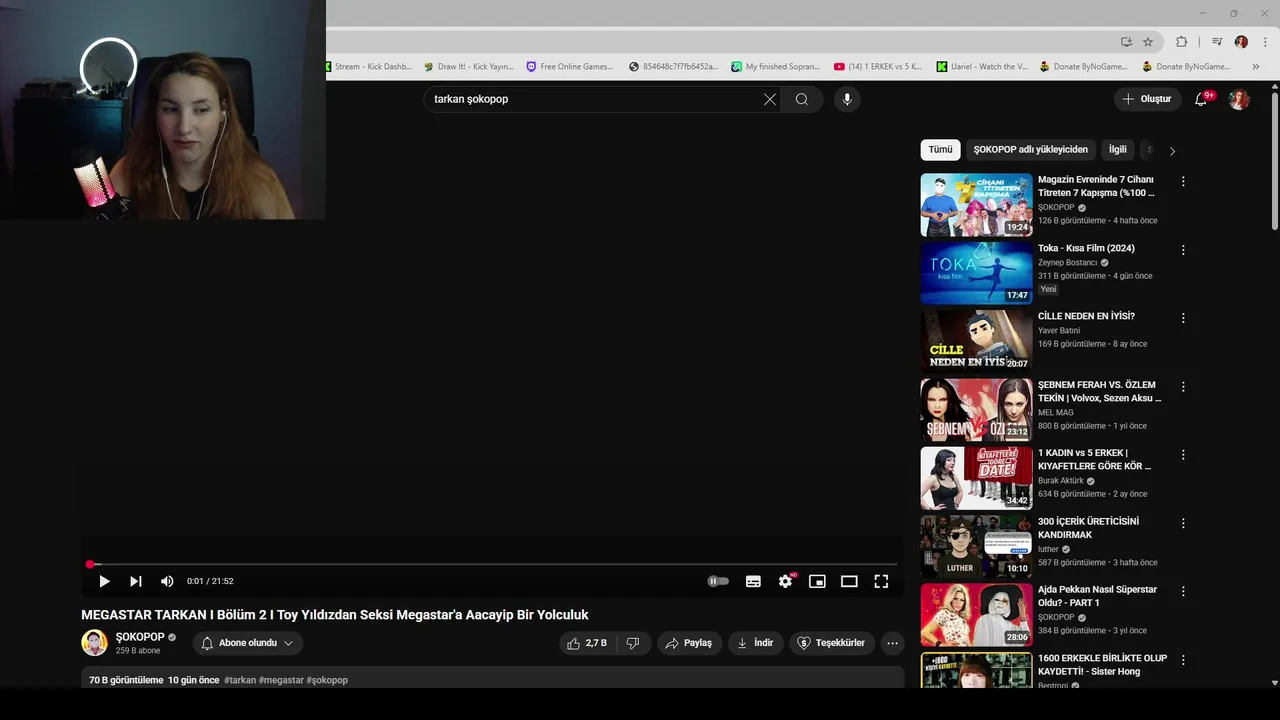Open Chrome three-dot menu
1280x720 pixels.
[1265, 42]
